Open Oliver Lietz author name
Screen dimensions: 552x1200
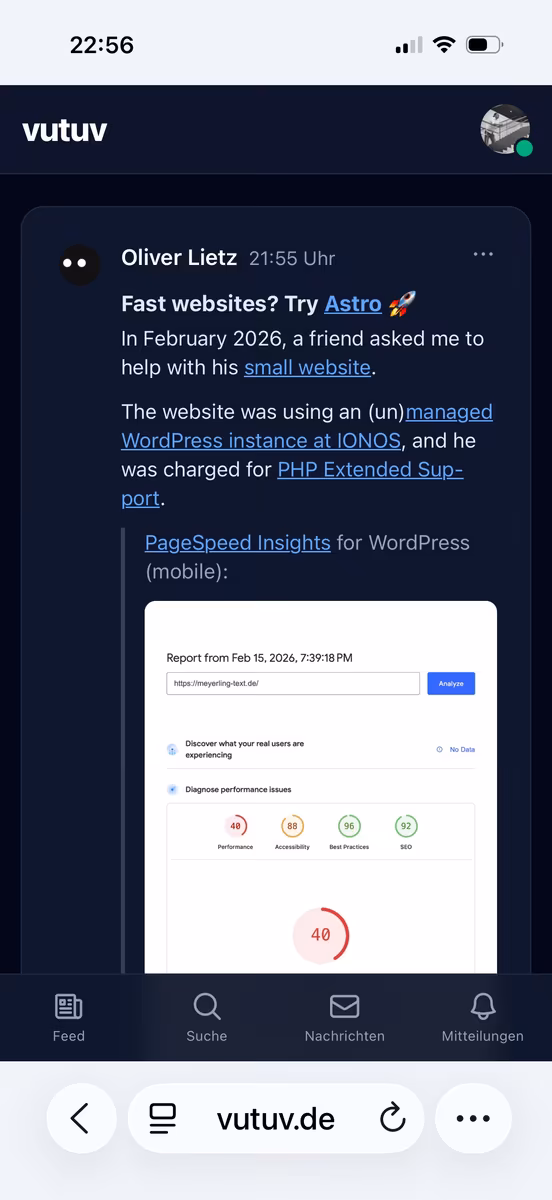(179, 258)
